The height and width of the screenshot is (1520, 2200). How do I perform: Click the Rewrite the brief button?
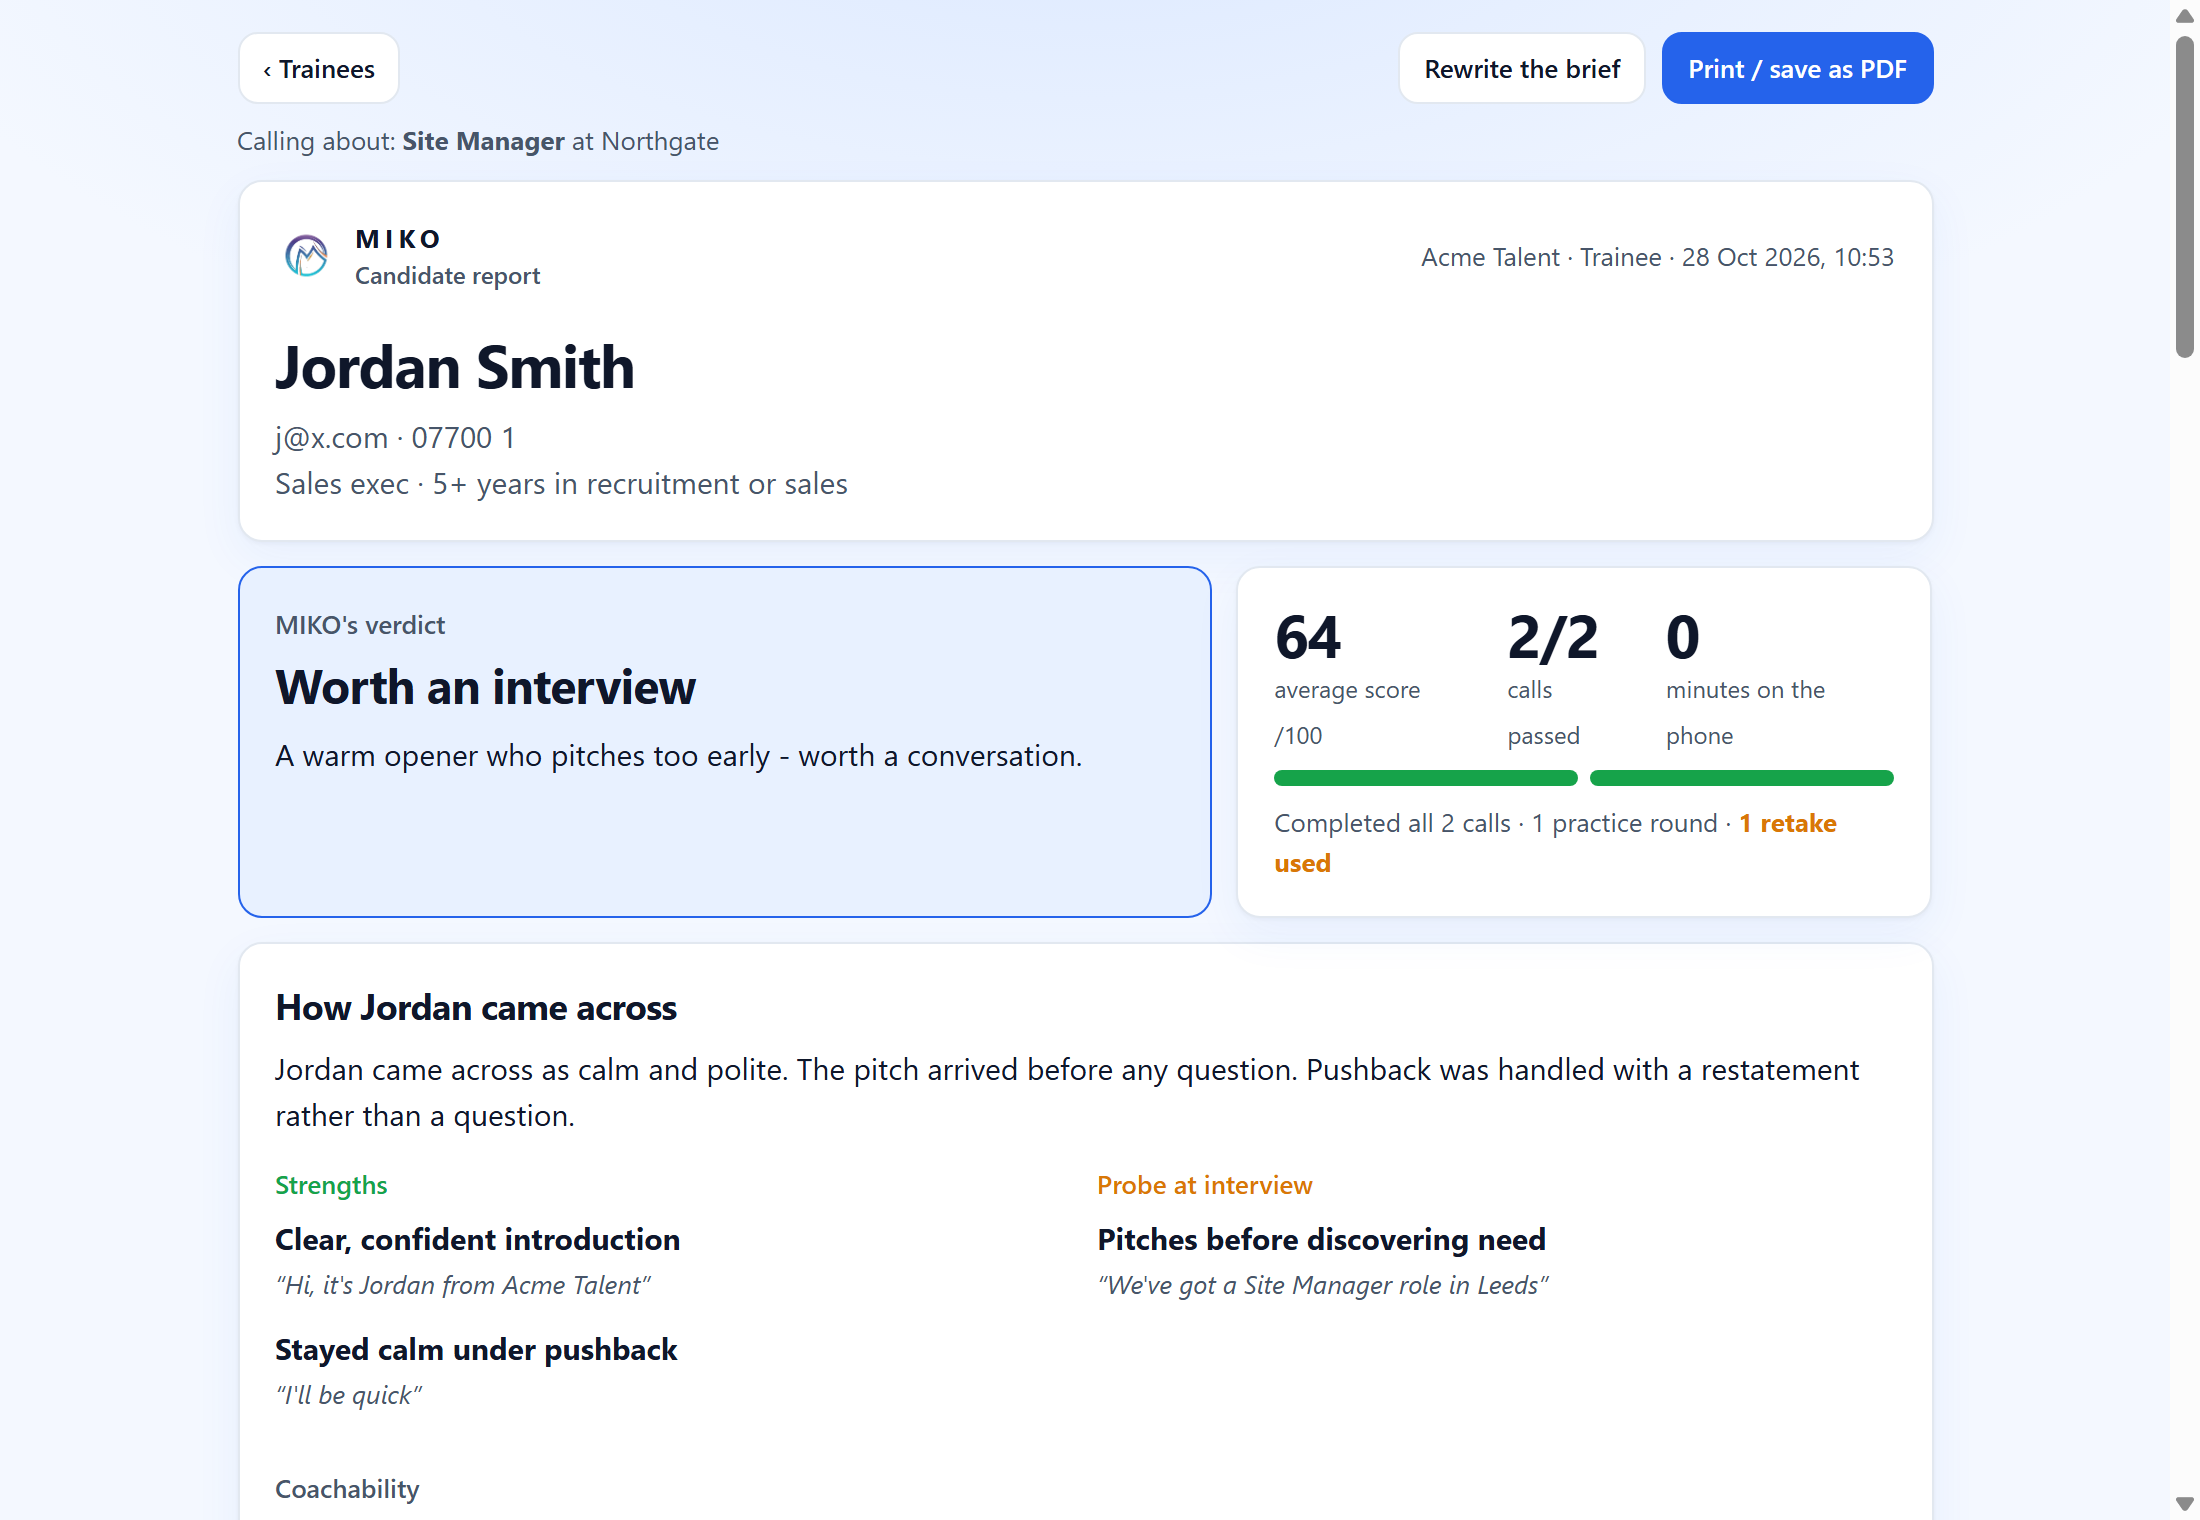(x=1521, y=69)
